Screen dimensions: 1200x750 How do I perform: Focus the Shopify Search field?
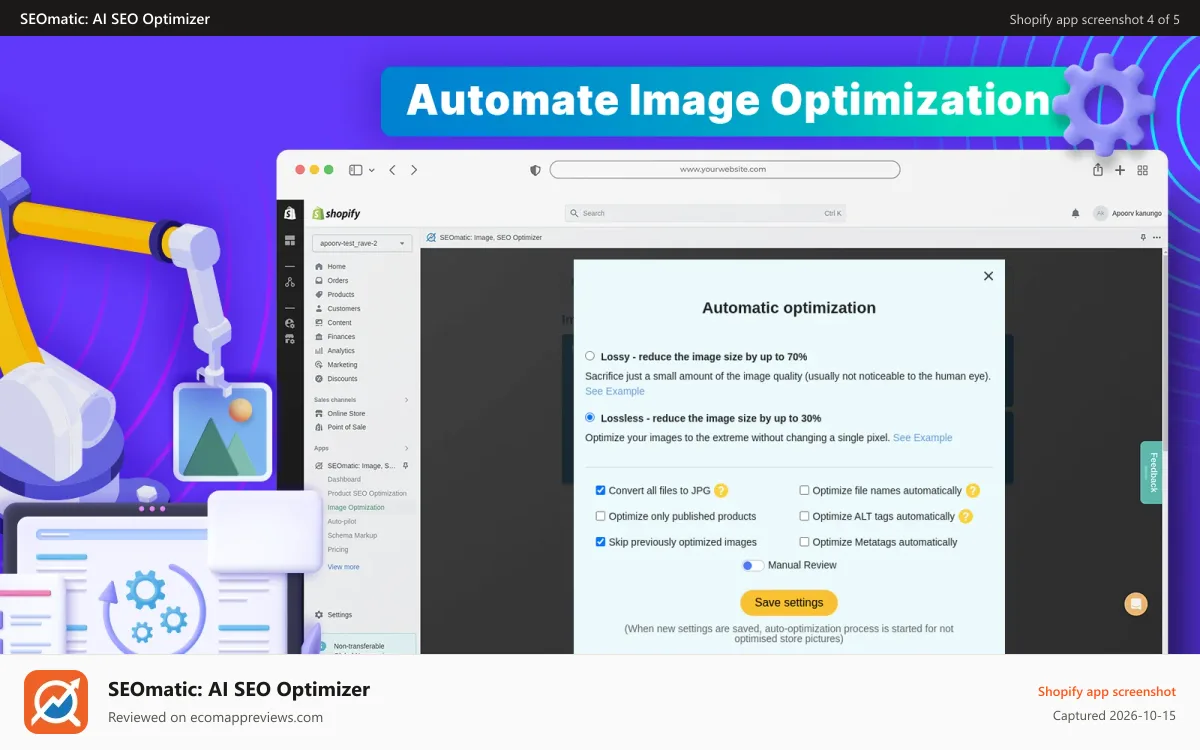point(705,213)
